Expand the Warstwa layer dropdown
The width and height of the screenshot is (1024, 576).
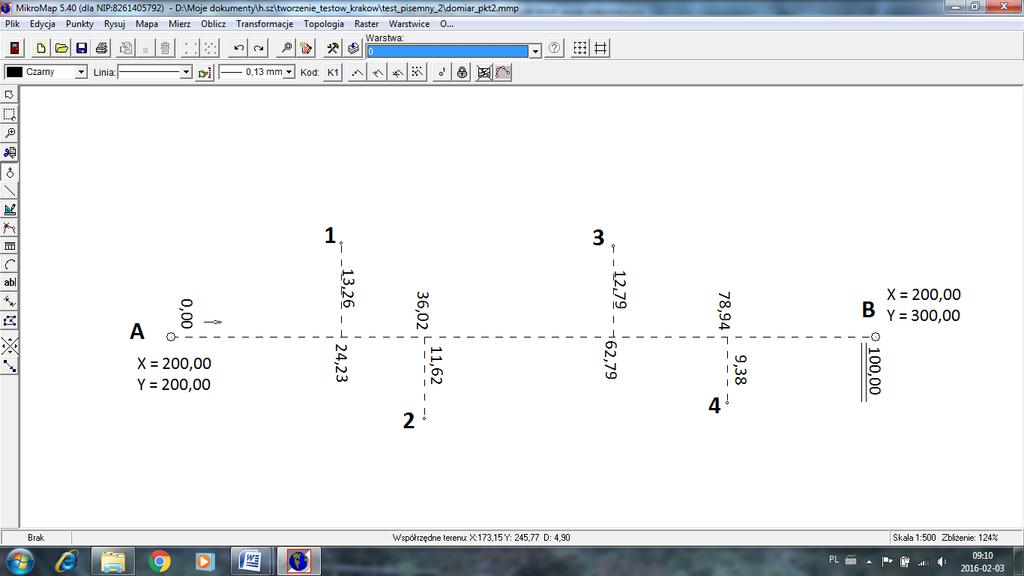(535, 51)
